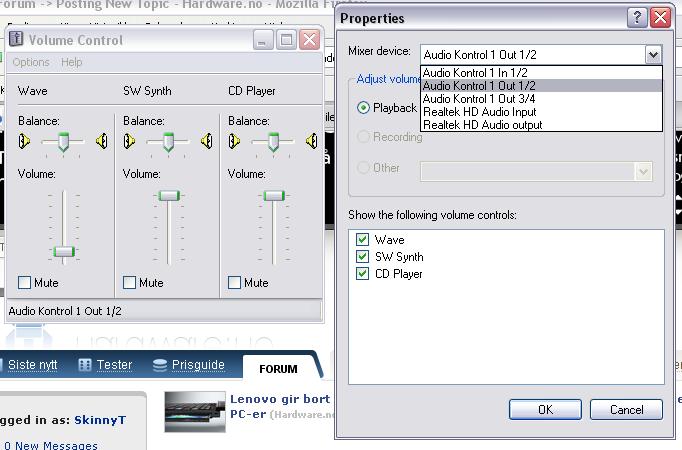Image resolution: width=682 pixels, height=450 pixels.
Task: Click the Properties dialog help question mark
Action: (637, 18)
